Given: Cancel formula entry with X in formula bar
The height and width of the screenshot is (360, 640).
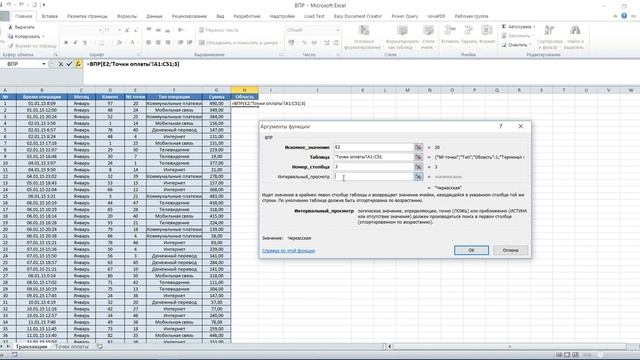Looking at the screenshot, I should (x=61, y=64).
